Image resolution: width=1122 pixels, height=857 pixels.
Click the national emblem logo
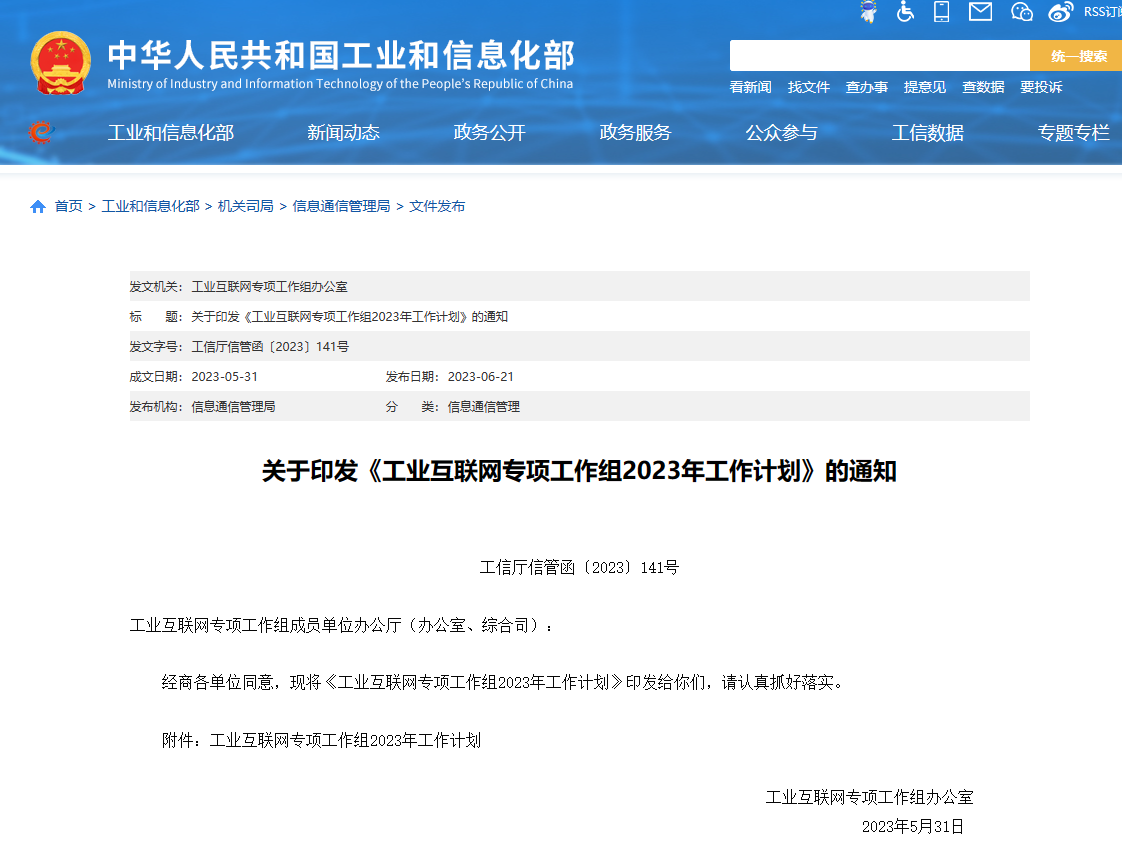[62, 62]
